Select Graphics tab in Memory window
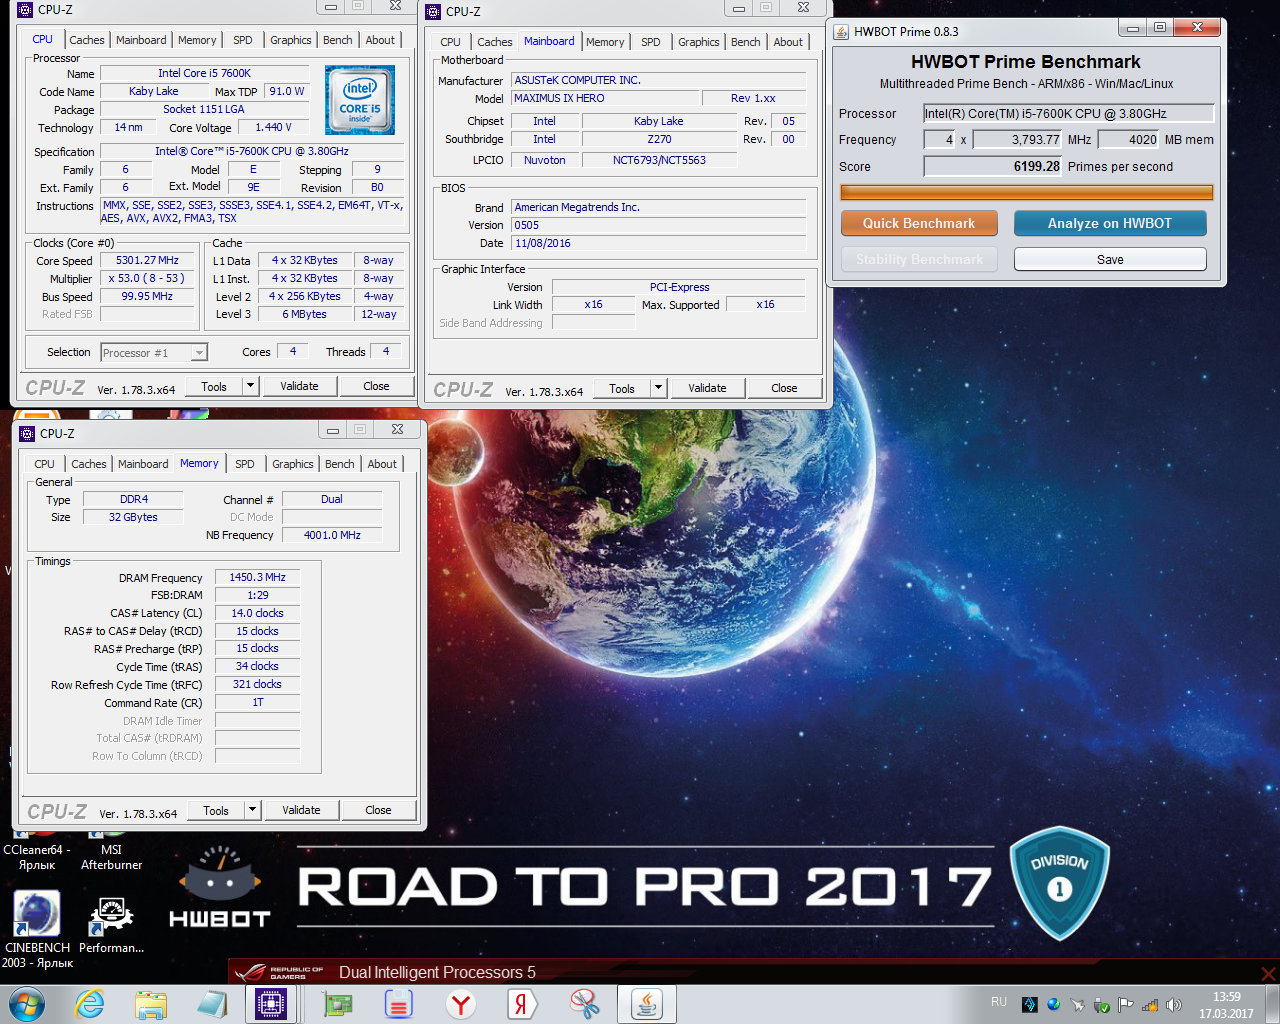1280x1024 pixels. tap(293, 464)
